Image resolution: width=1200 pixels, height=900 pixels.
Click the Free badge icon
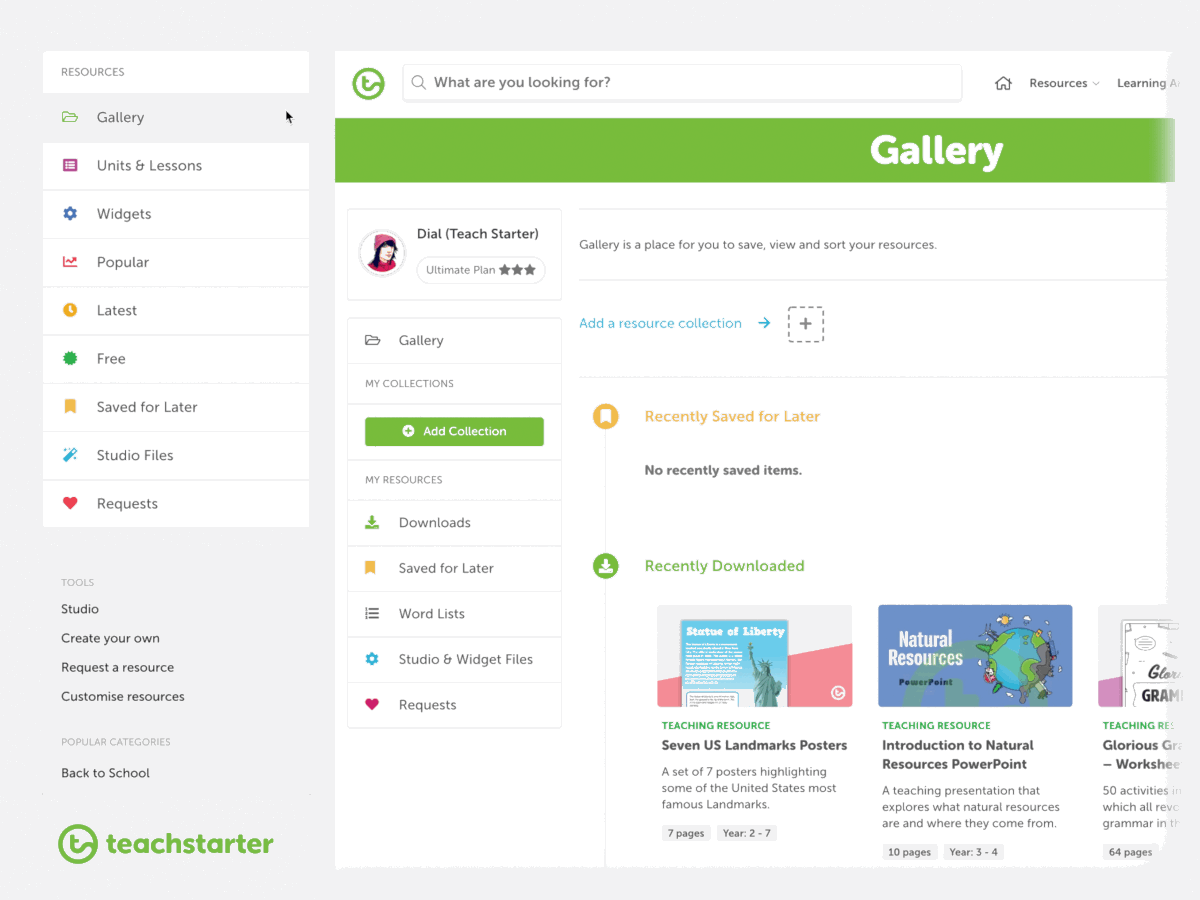[70, 358]
